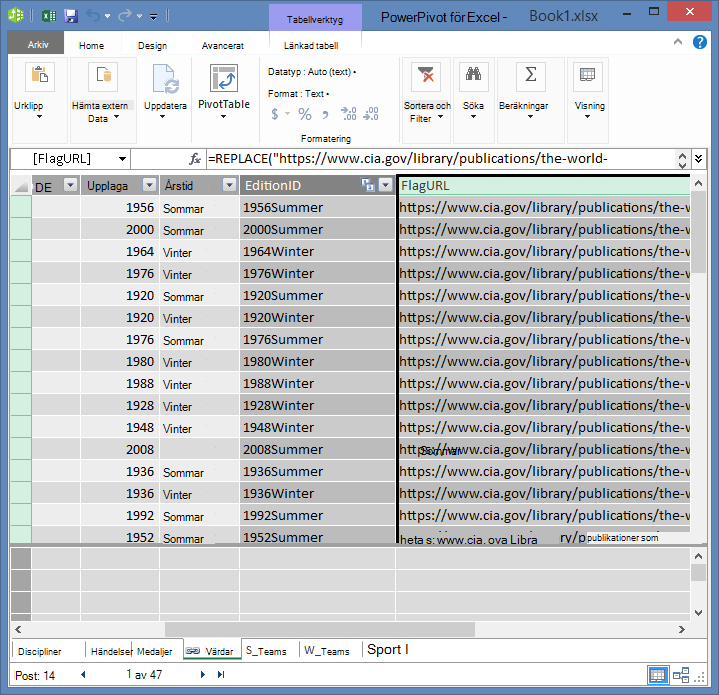Click the fx insert function icon
The height and width of the screenshot is (695, 719).
pos(195,159)
